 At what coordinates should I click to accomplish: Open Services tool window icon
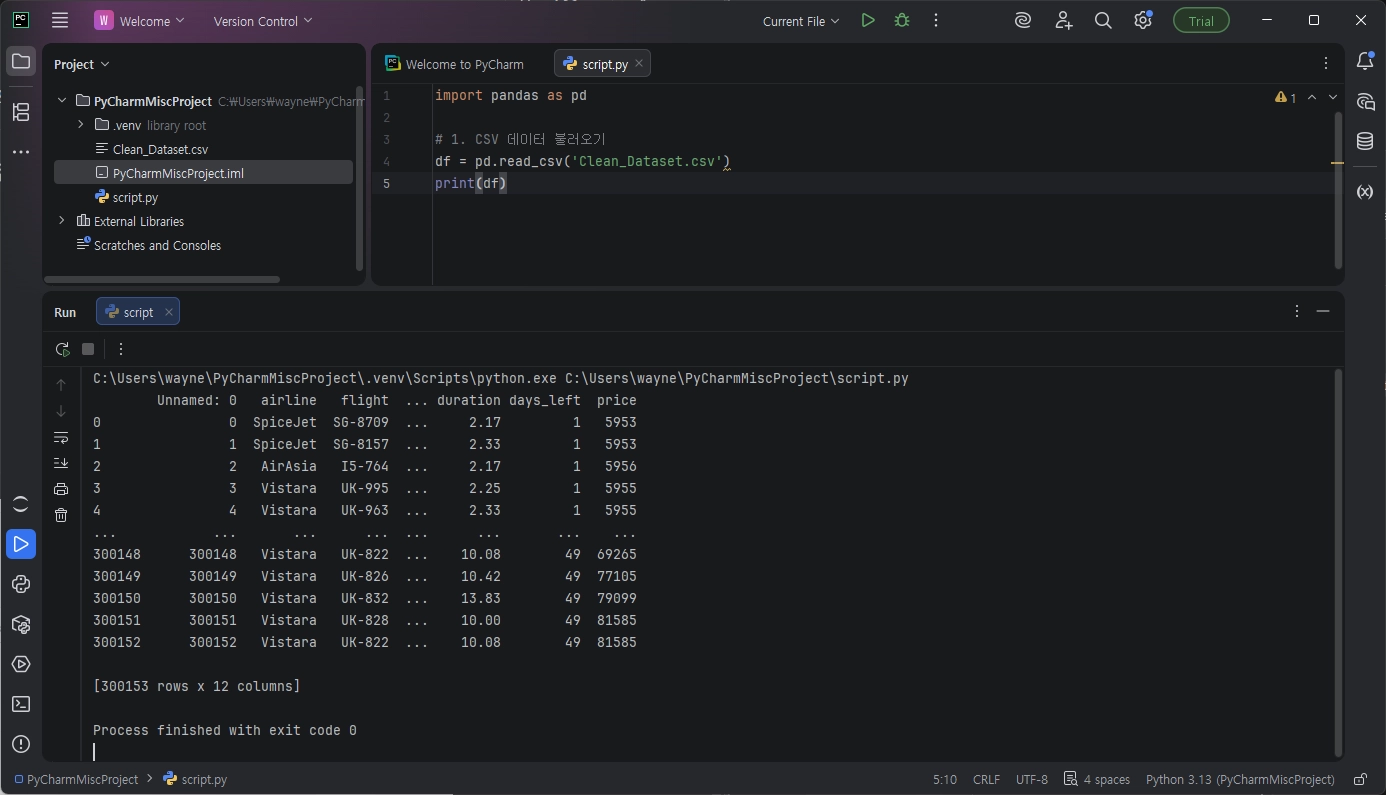point(20,664)
